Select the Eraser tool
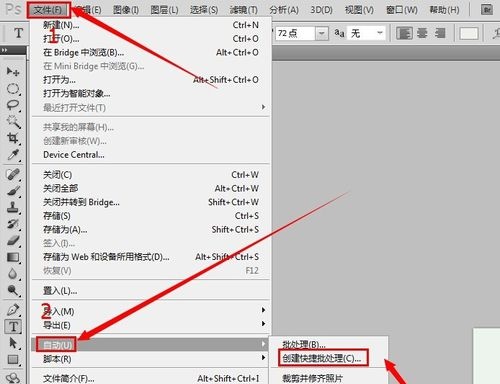 pyautogui.click(x=13, y=240)
